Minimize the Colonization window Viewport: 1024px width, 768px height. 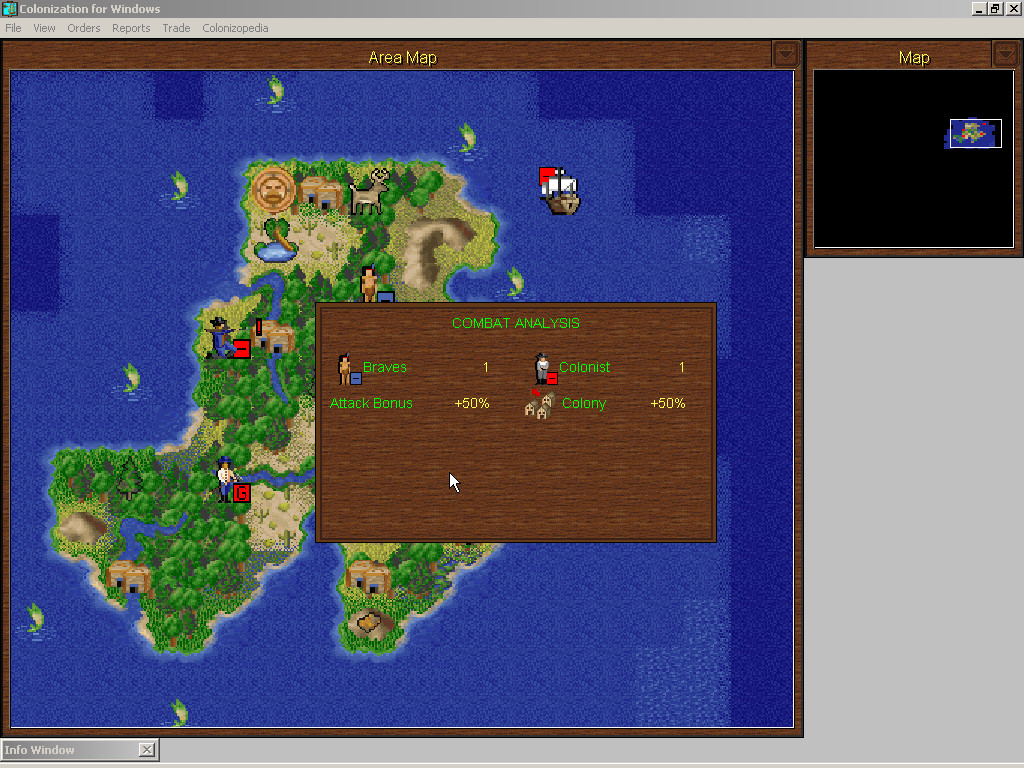[978, 8]
